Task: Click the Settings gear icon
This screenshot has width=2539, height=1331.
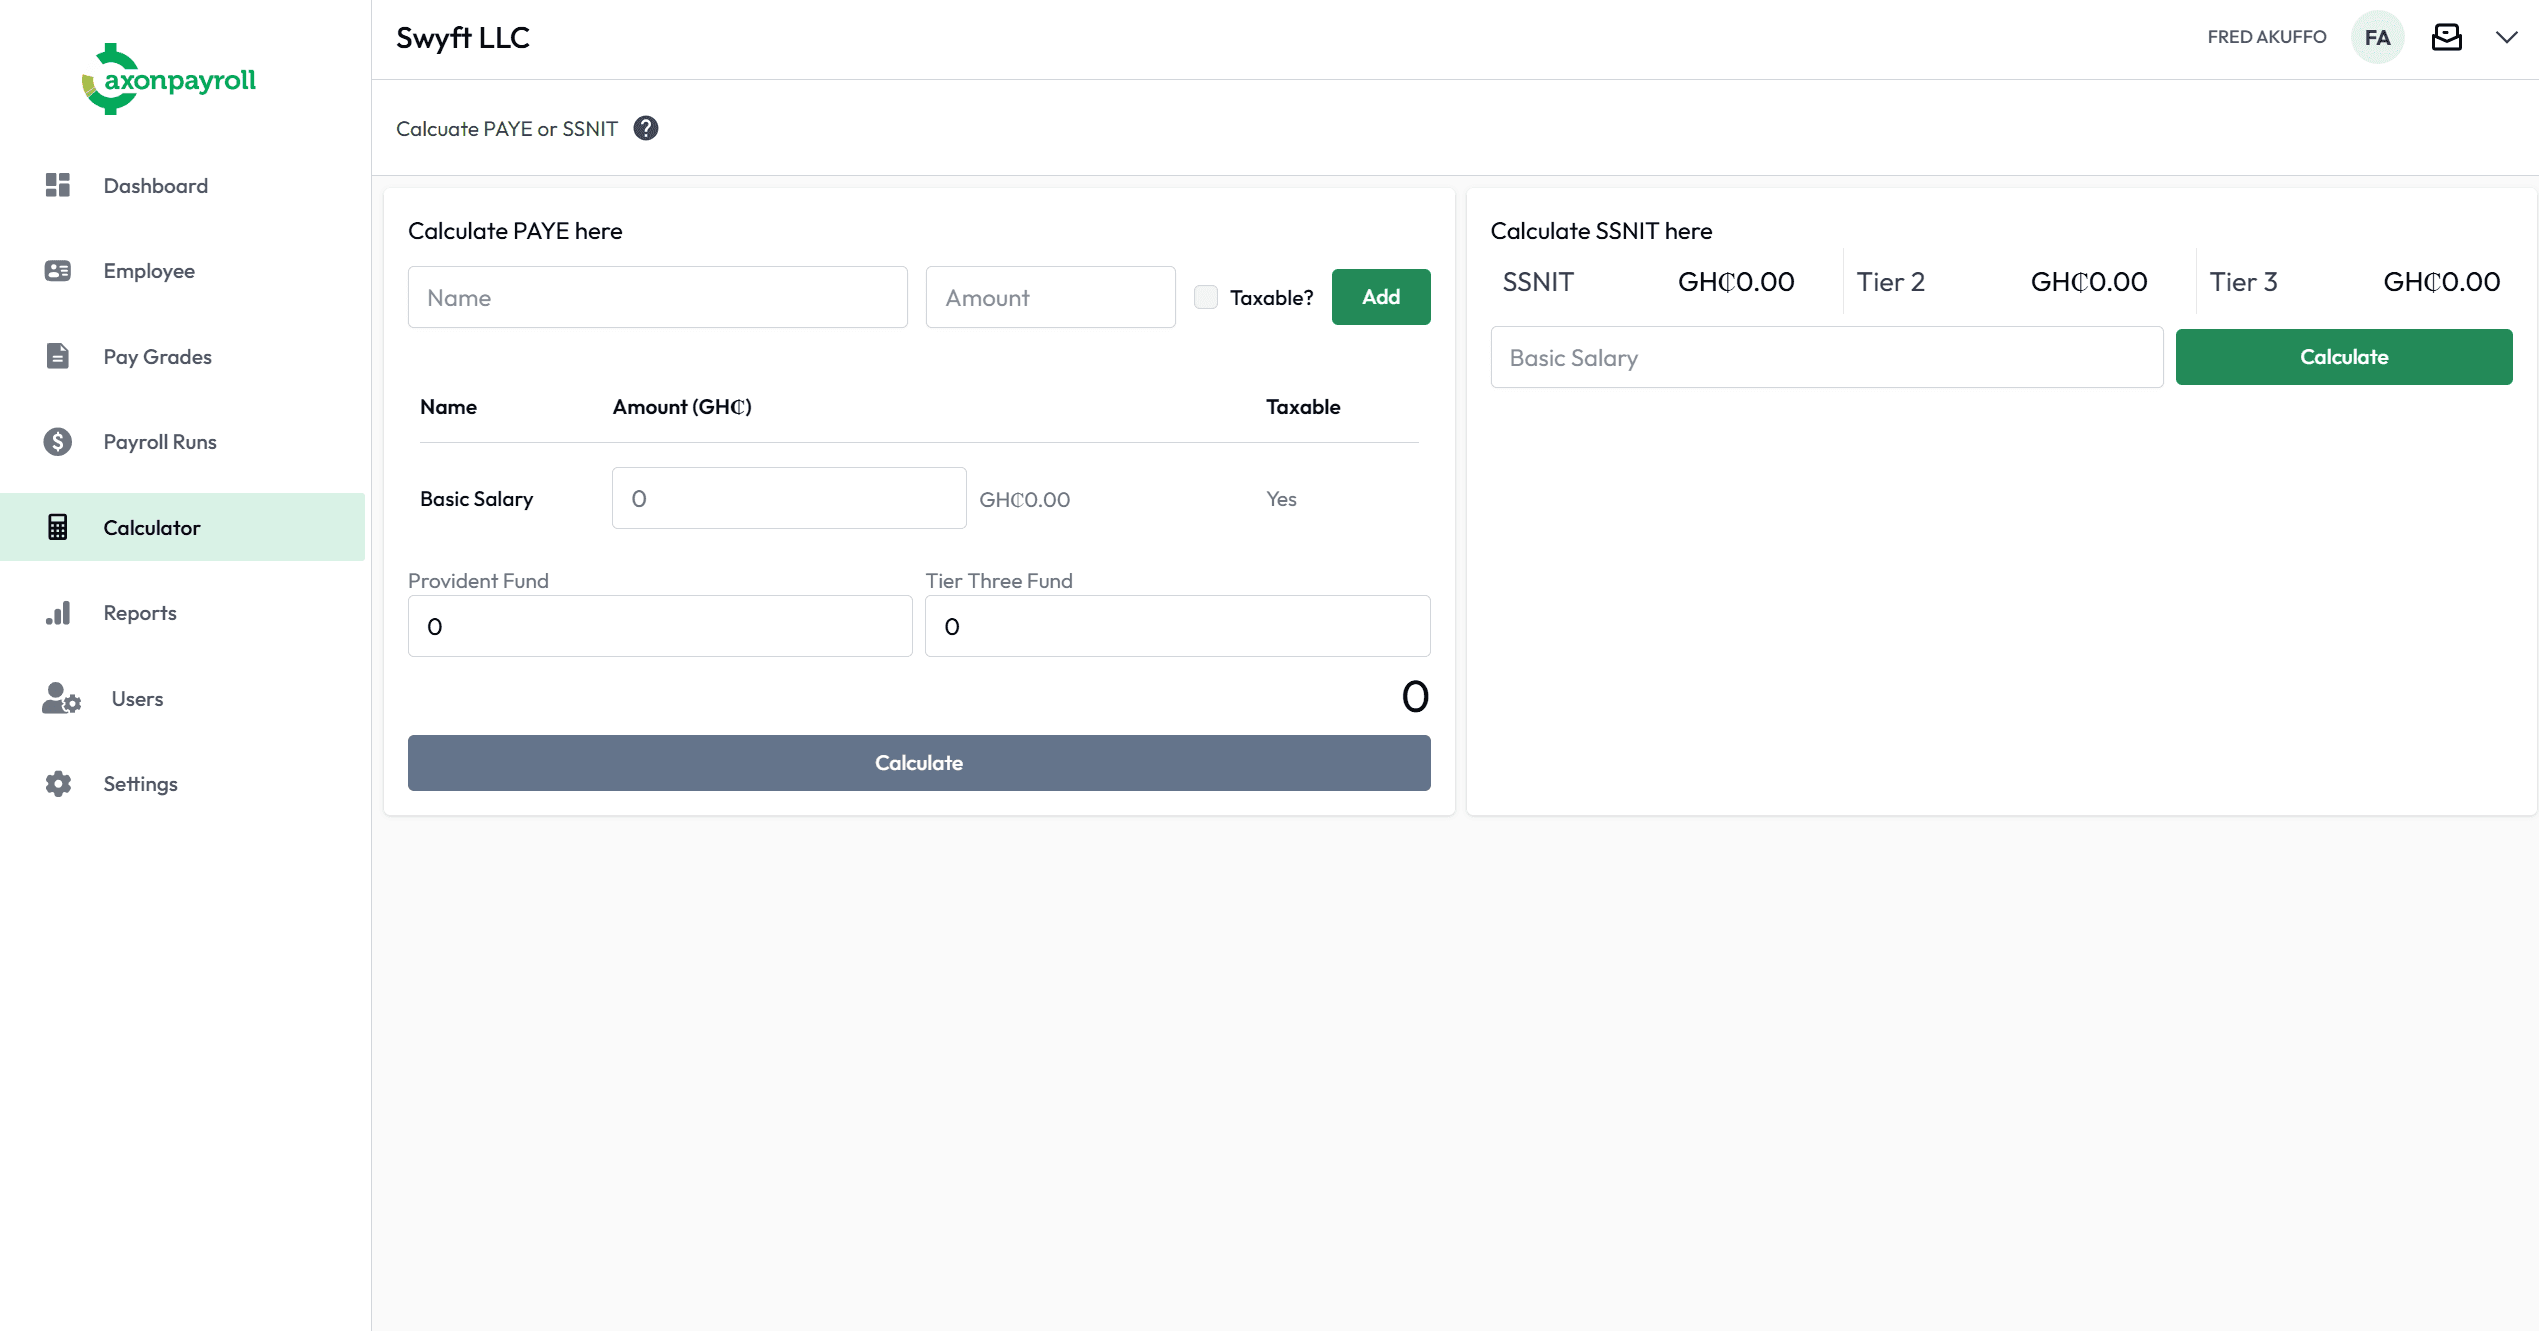Action: tap(58, 784)
